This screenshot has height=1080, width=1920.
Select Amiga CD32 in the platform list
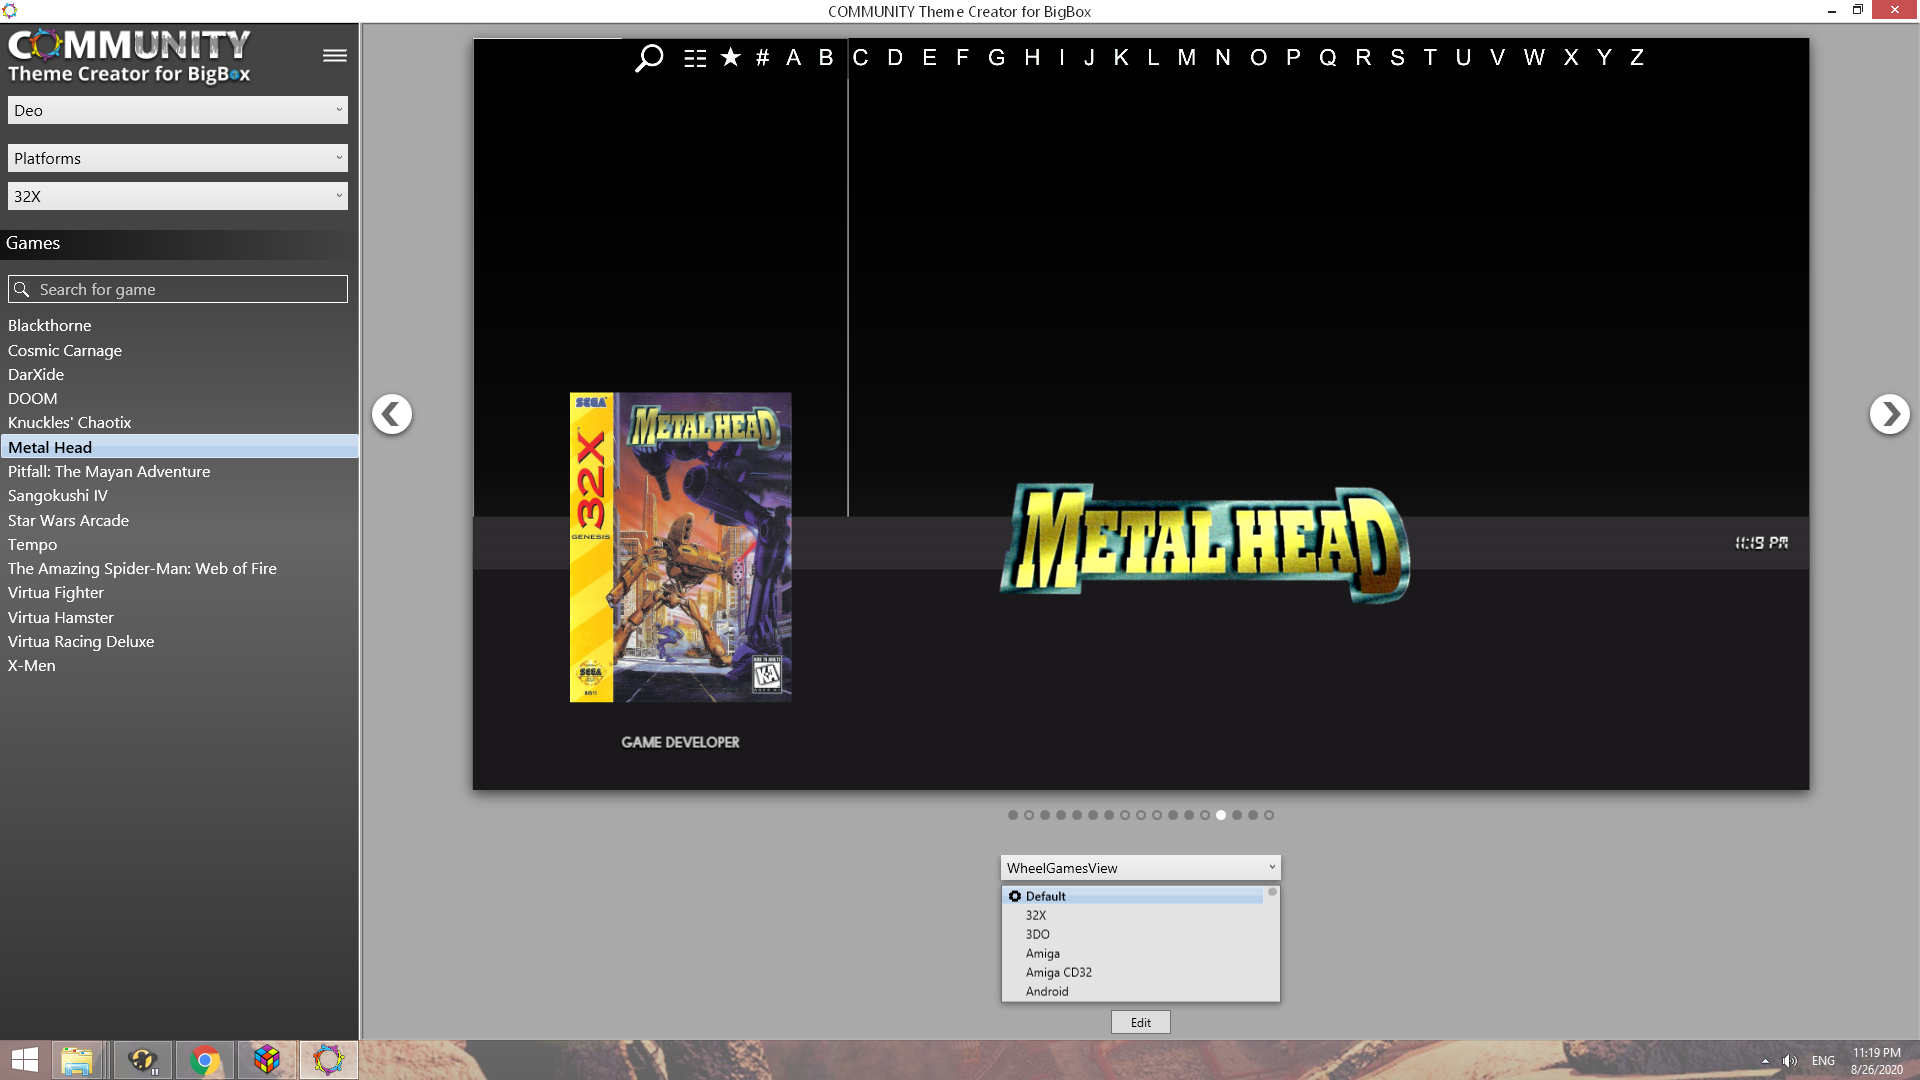point(1133,972)
